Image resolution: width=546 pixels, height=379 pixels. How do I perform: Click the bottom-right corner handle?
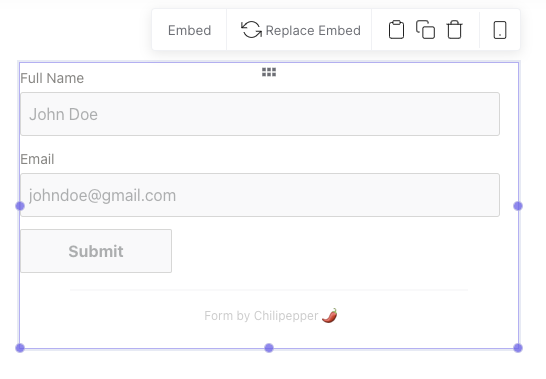pyautogui.click(x=518, y=348)
